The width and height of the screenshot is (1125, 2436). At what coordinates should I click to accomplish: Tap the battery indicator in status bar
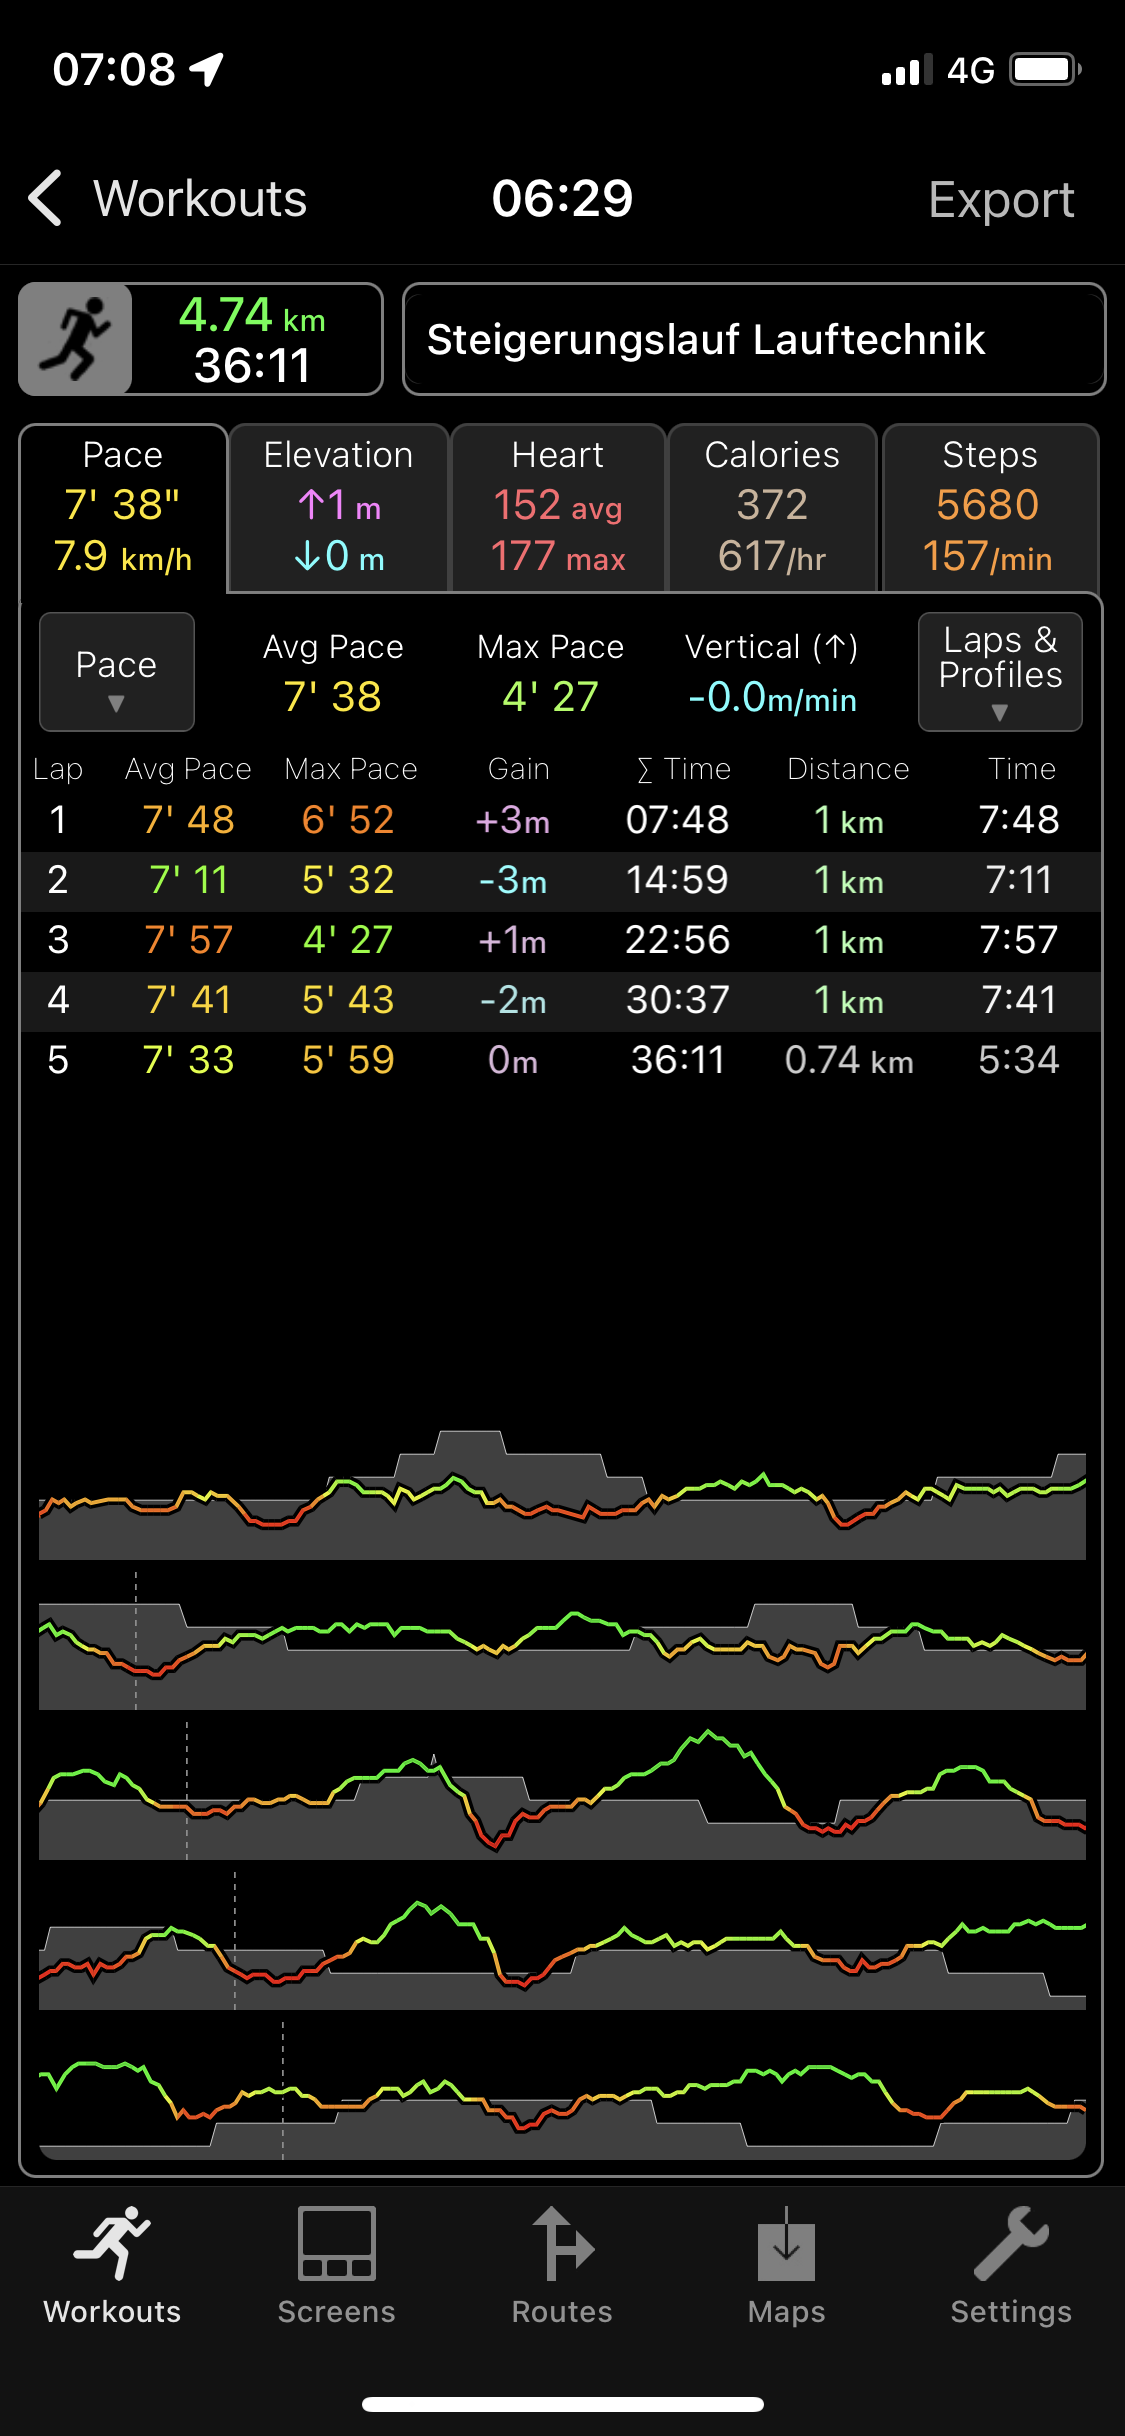pyautogui.click(x=1045, y=70)
